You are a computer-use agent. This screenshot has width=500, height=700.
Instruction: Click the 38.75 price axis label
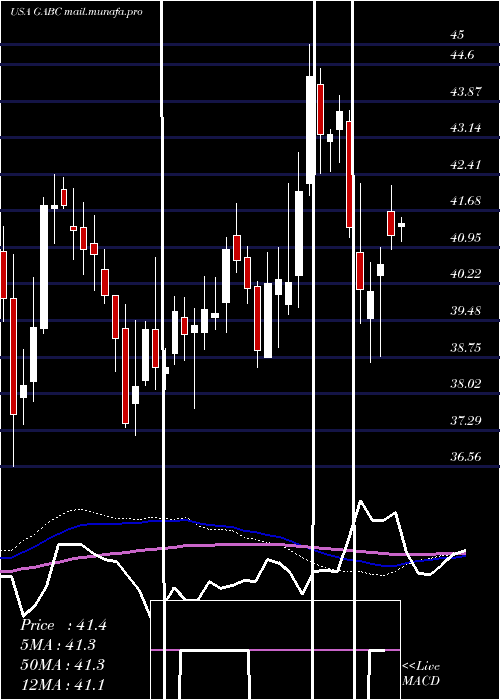[466, 347]
